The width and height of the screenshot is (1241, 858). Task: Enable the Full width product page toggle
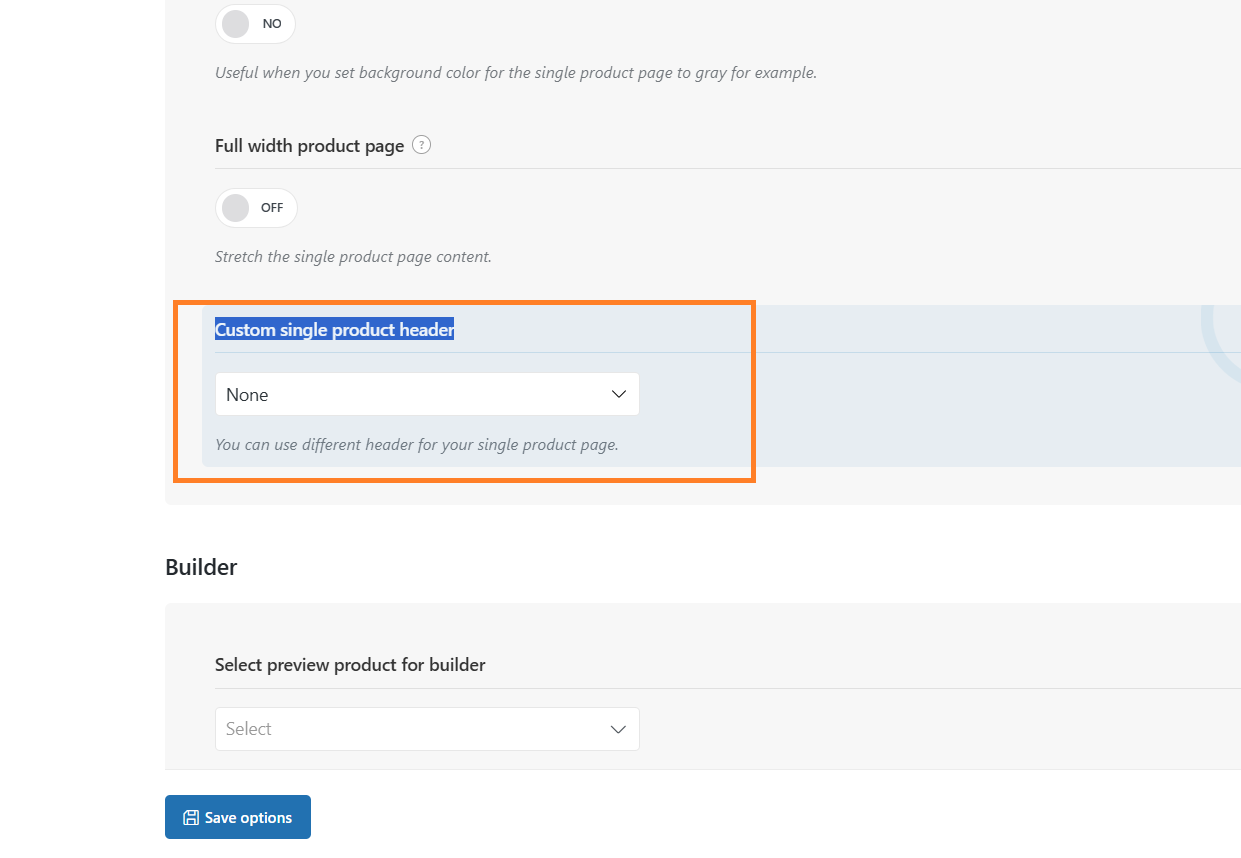pyautogui.click(x=256, y=208)
